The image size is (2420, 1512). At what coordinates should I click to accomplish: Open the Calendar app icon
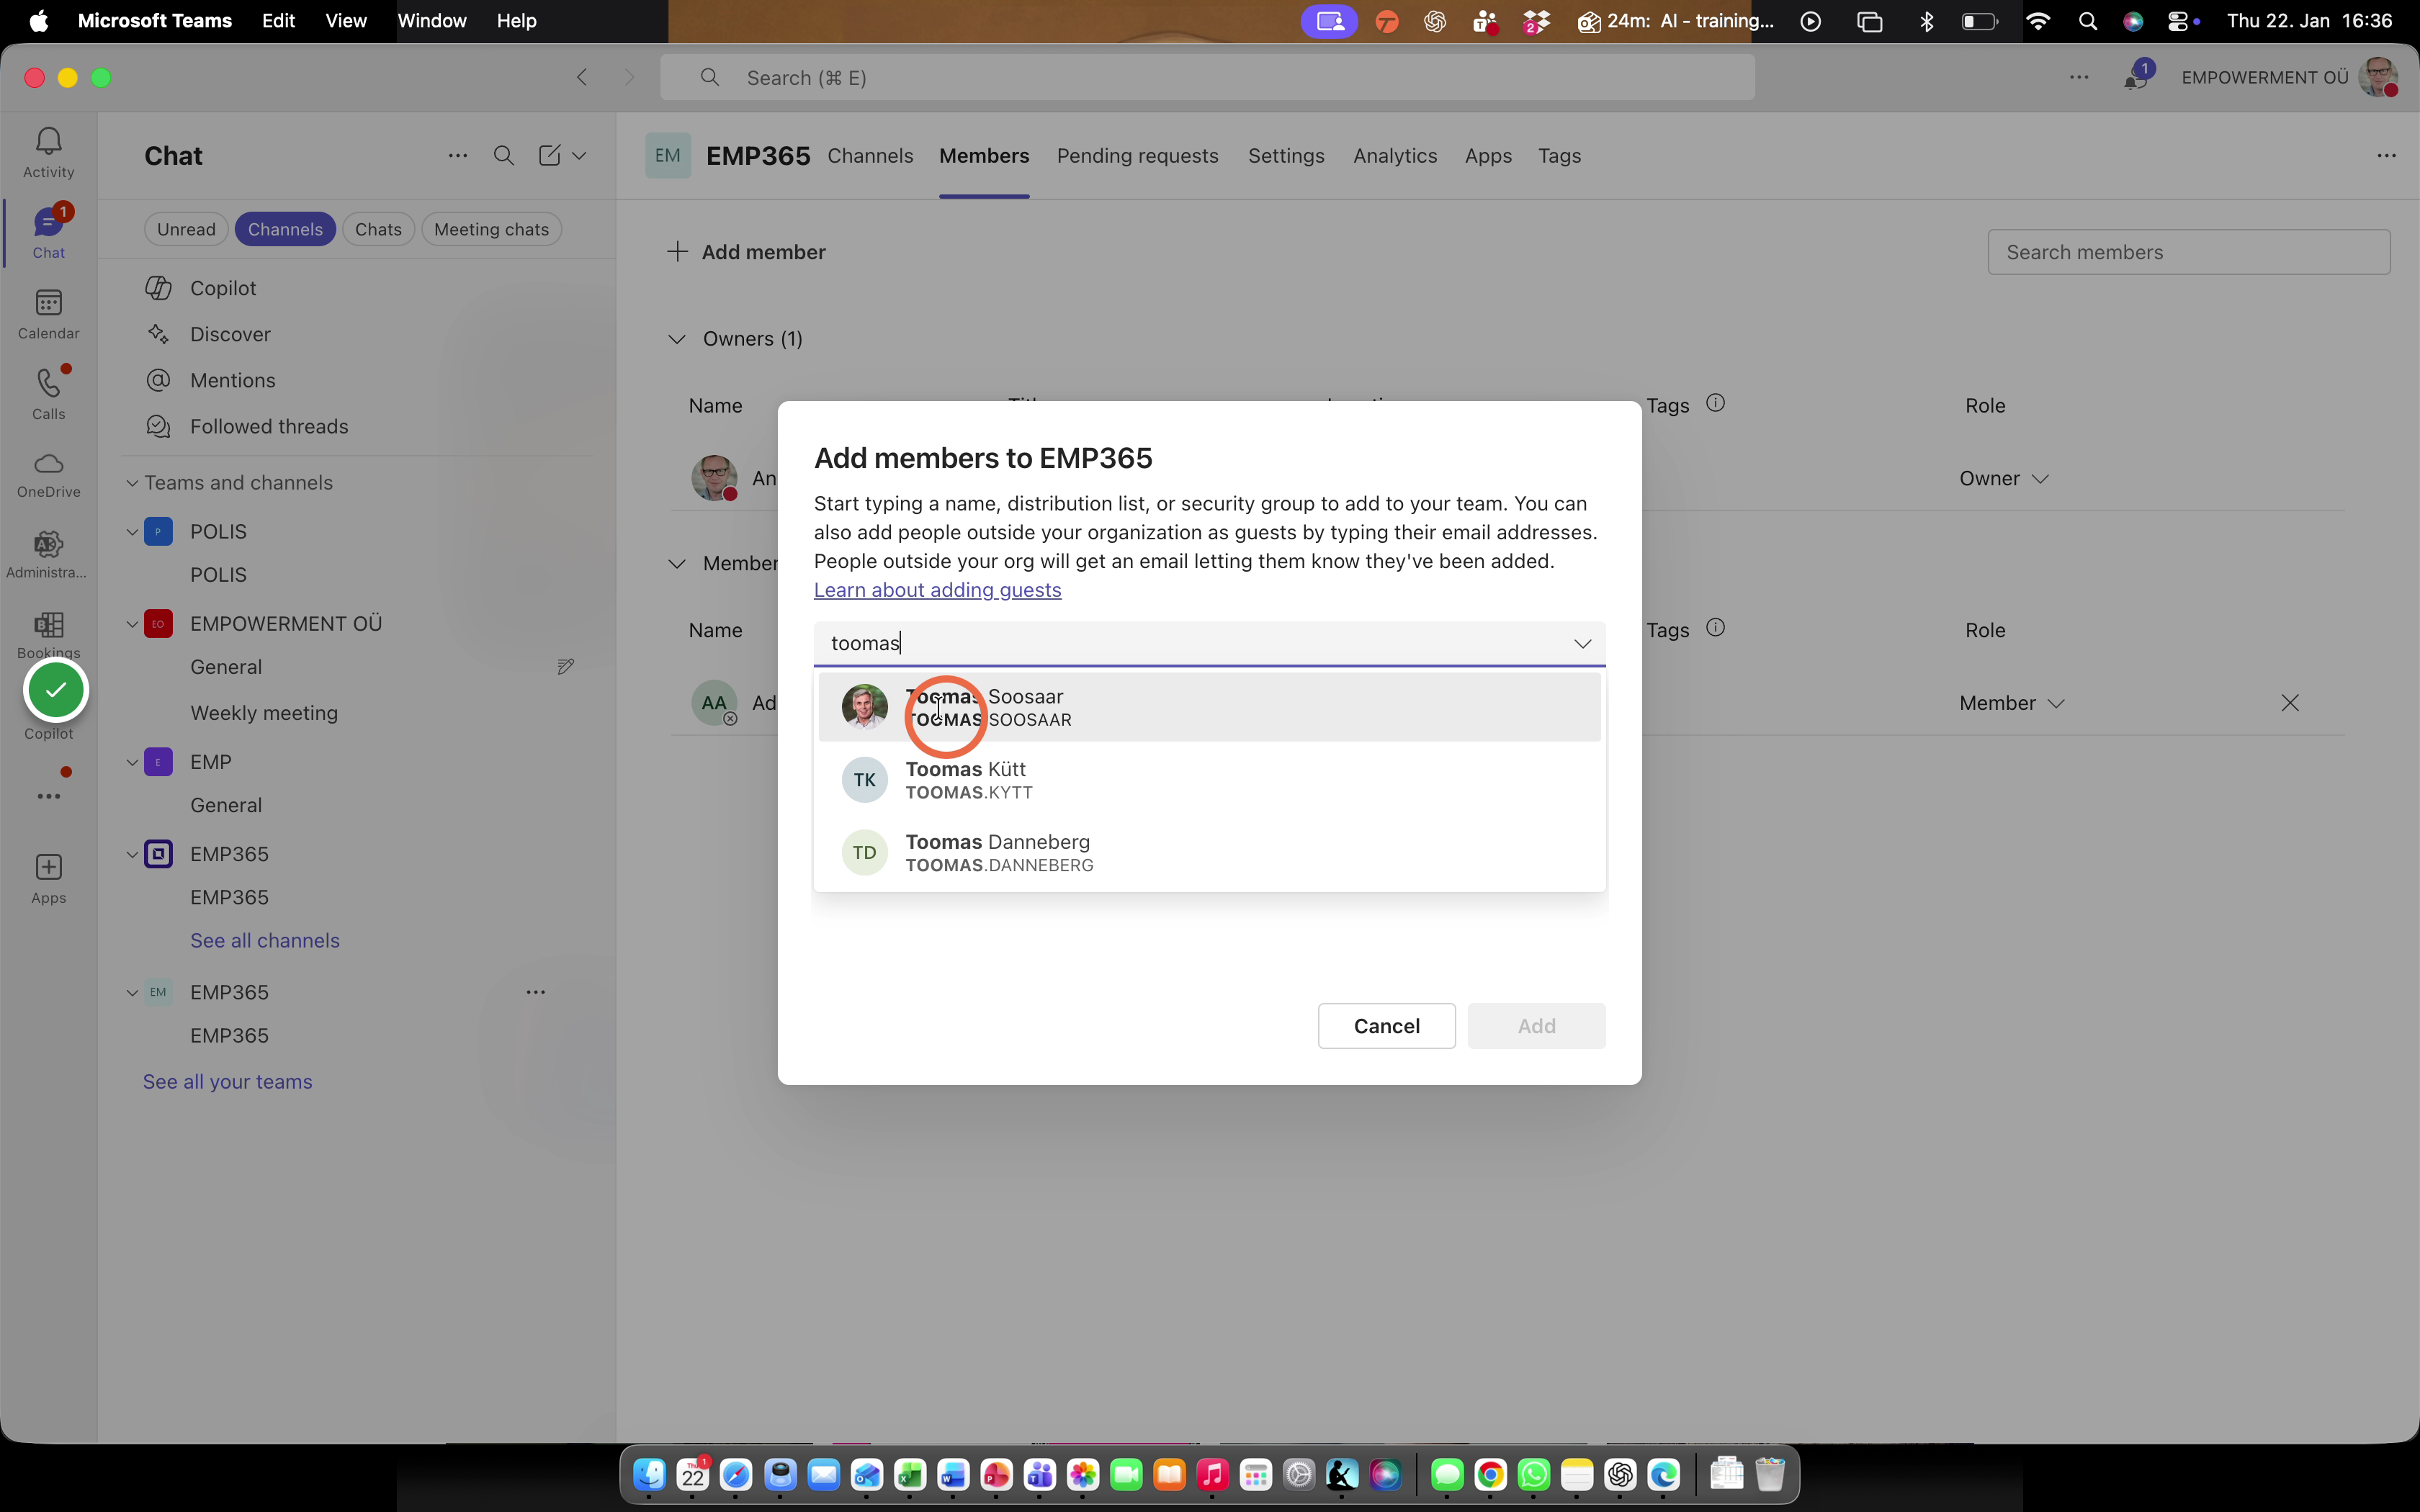coord(48,314)
